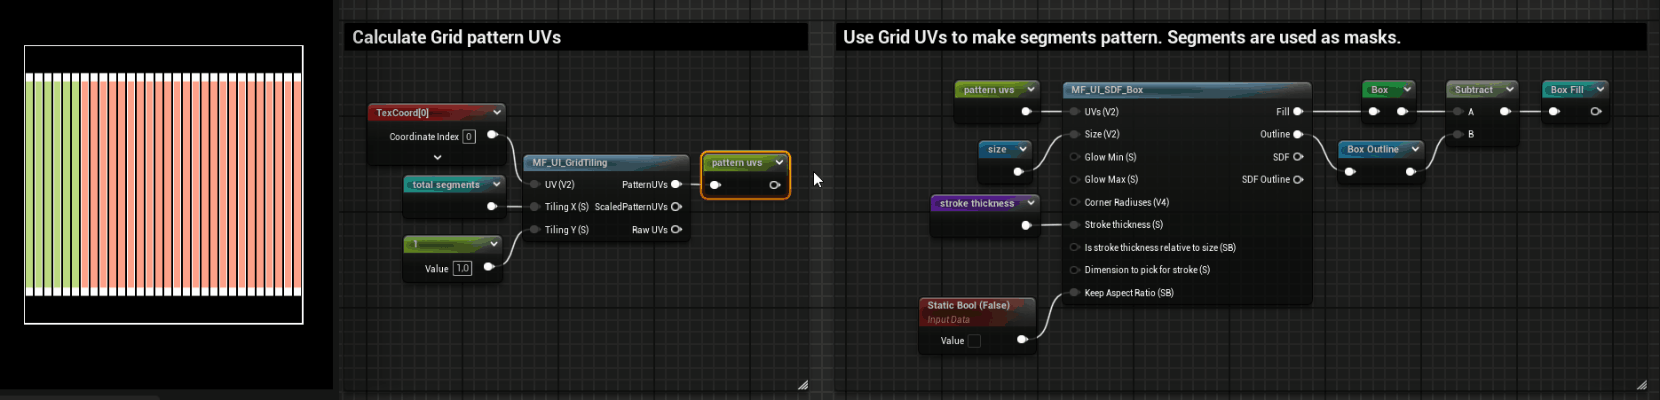Image resolution: width=1660 pixels, height=400 pixels.
Task: Collapse the Subtract node using its arrow
Action: [1509, 89]
